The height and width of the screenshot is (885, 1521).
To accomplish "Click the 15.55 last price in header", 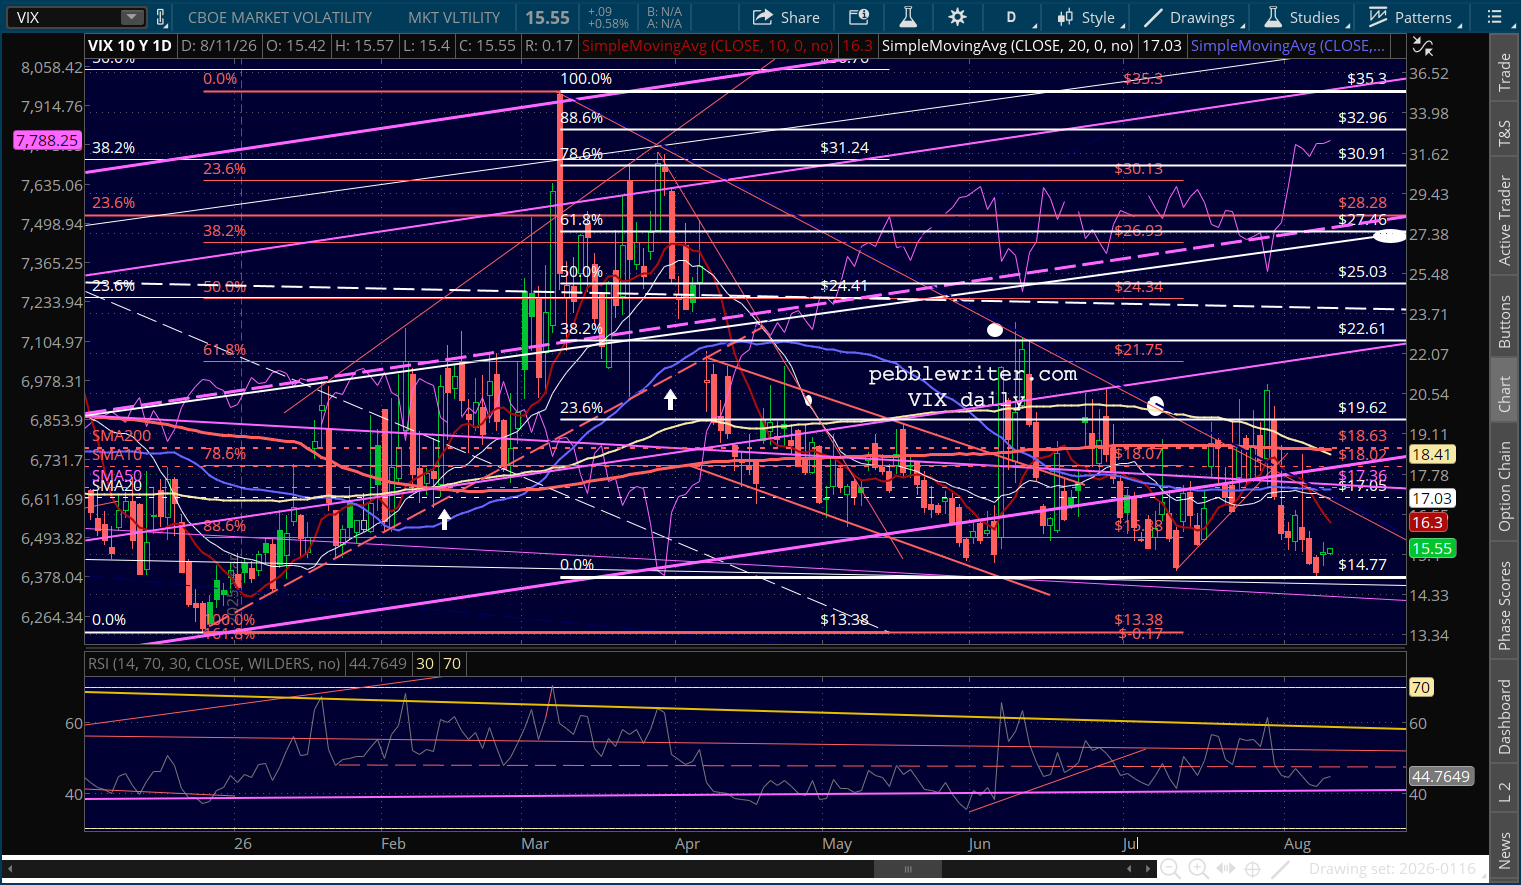I will tap(547, 18).
